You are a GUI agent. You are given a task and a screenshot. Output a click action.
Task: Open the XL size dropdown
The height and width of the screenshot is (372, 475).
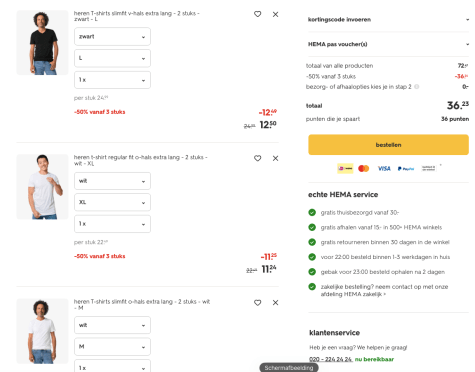112,202
